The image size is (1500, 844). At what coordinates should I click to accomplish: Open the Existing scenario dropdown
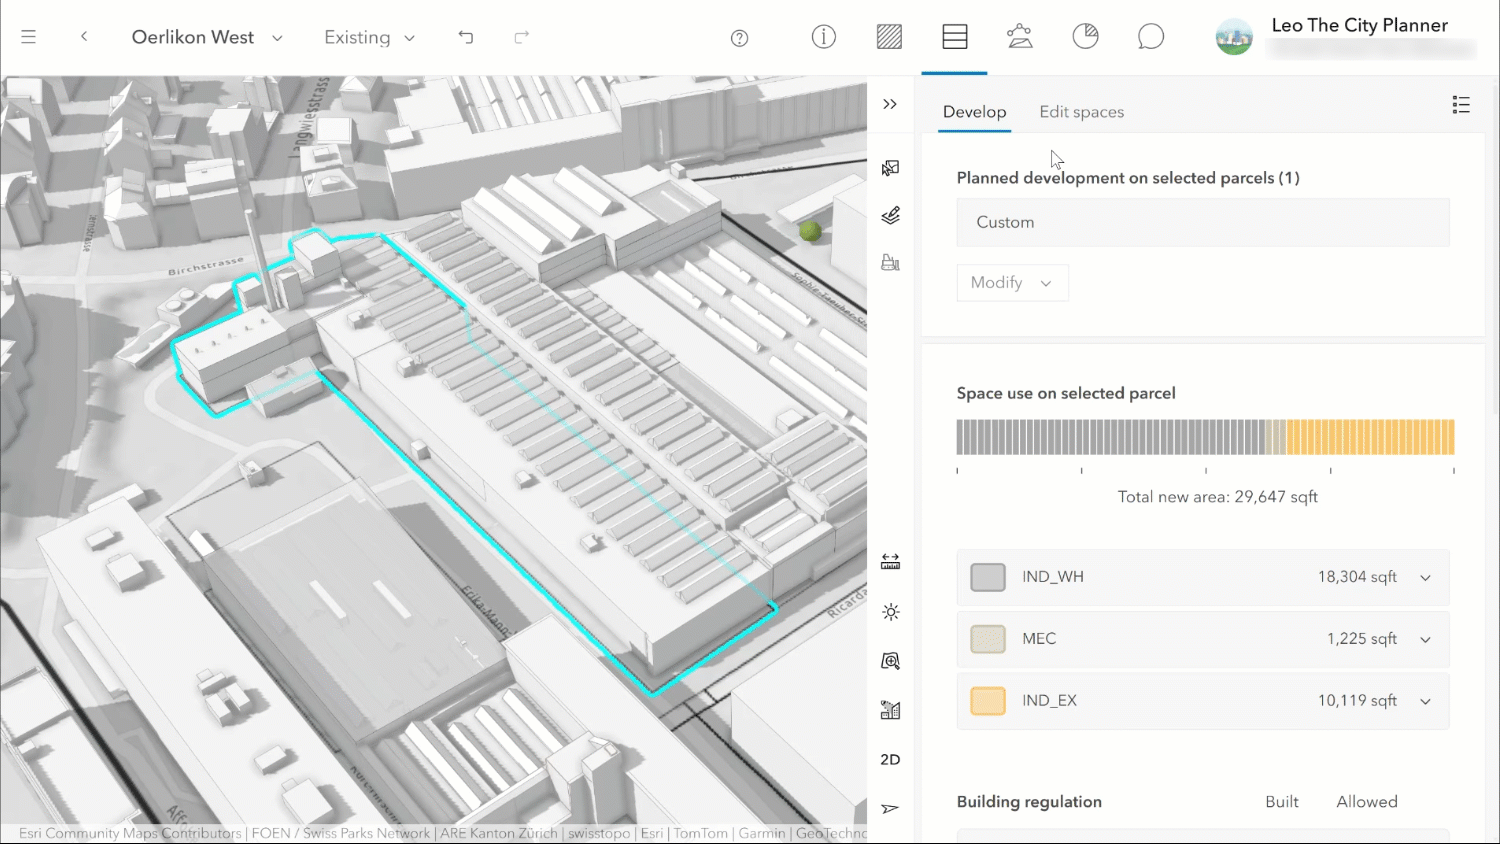[370, 37]
